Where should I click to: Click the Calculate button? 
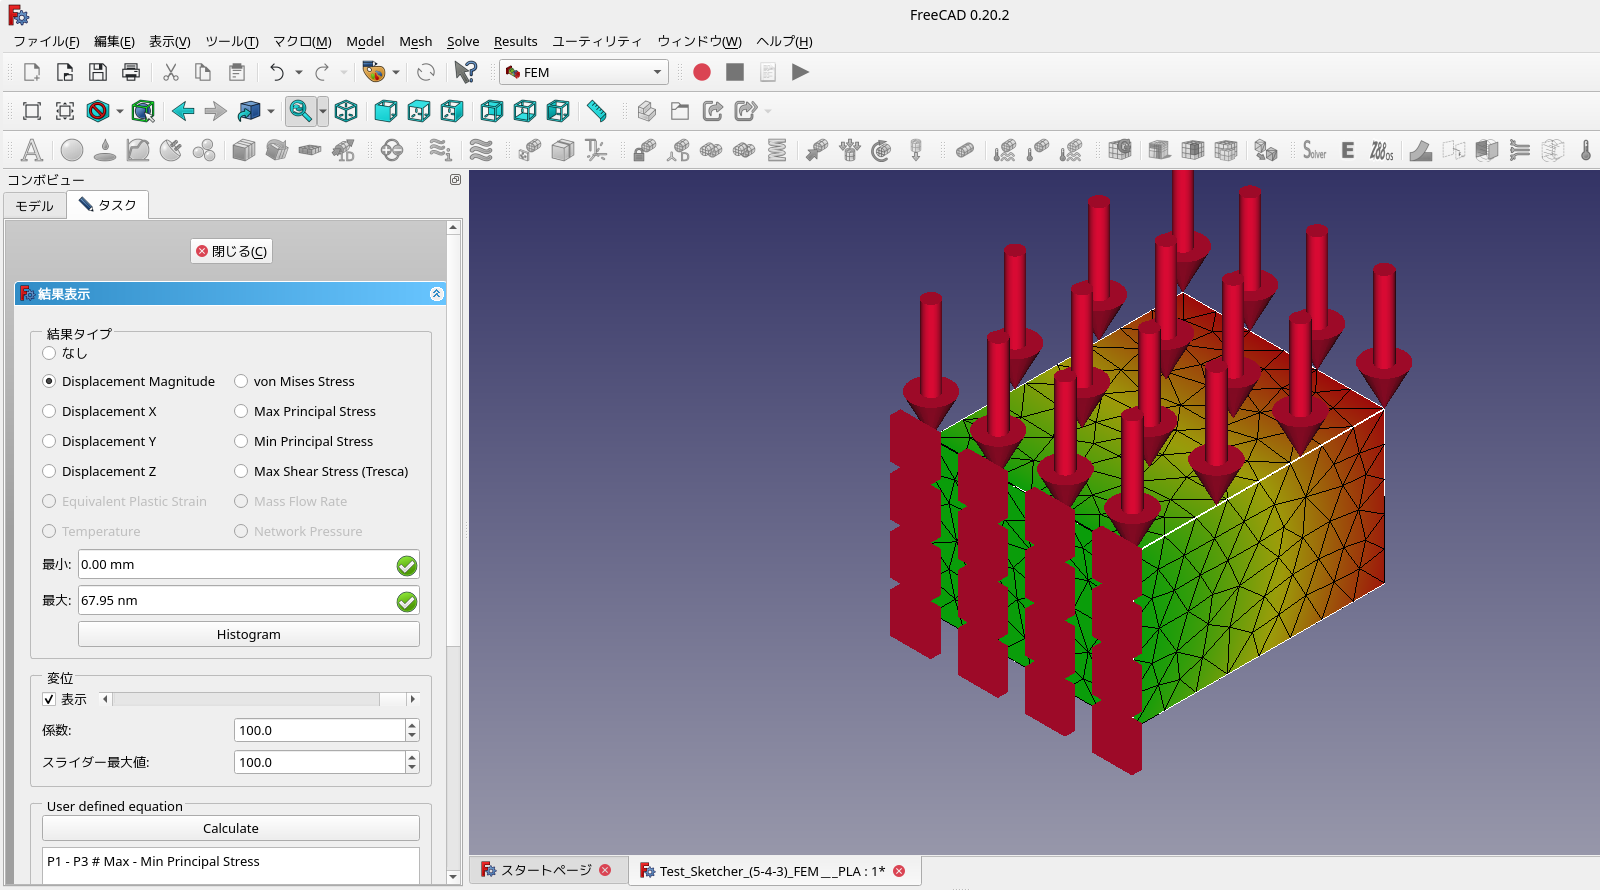coord(231,828)
